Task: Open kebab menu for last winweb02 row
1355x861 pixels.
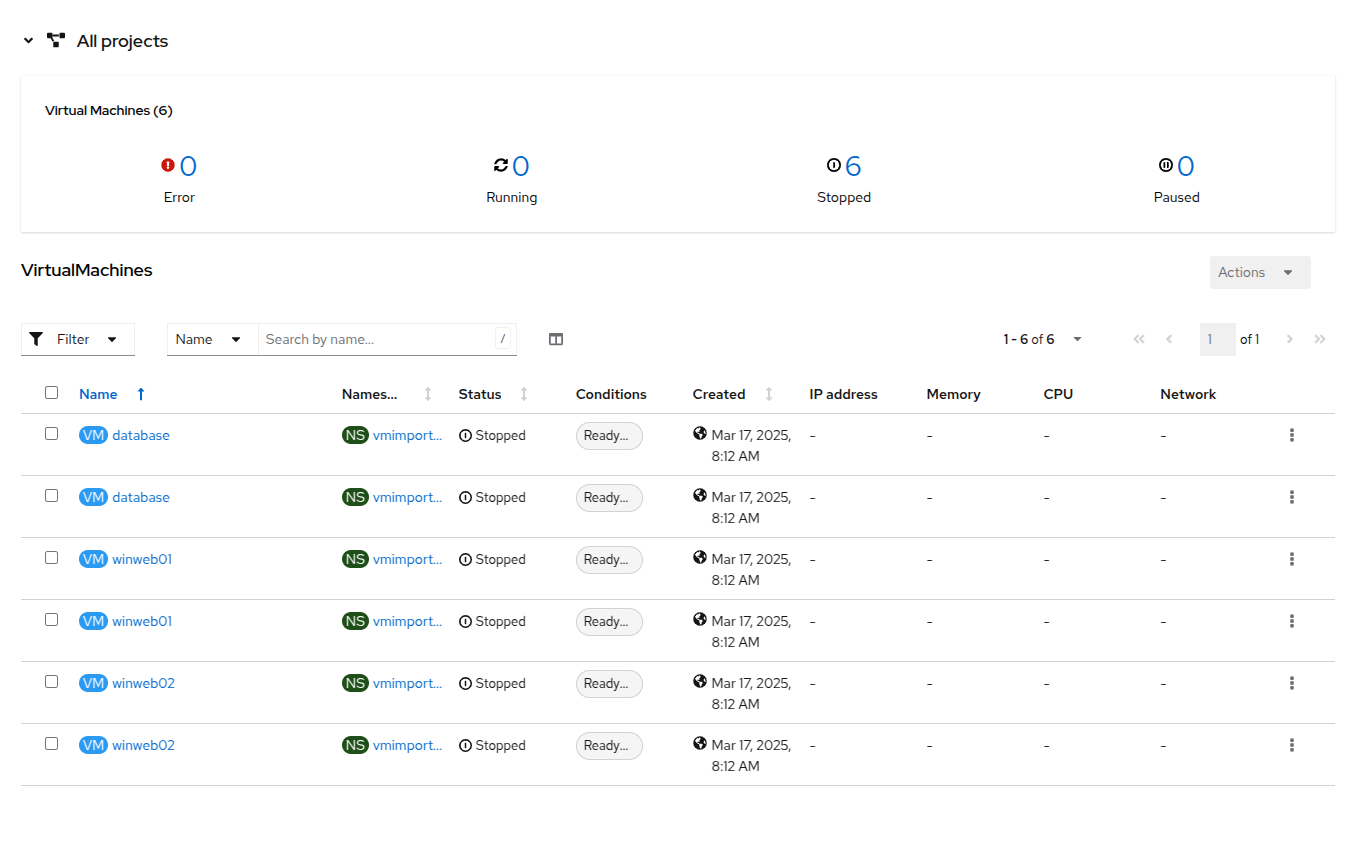Action: click(1291, 746)
